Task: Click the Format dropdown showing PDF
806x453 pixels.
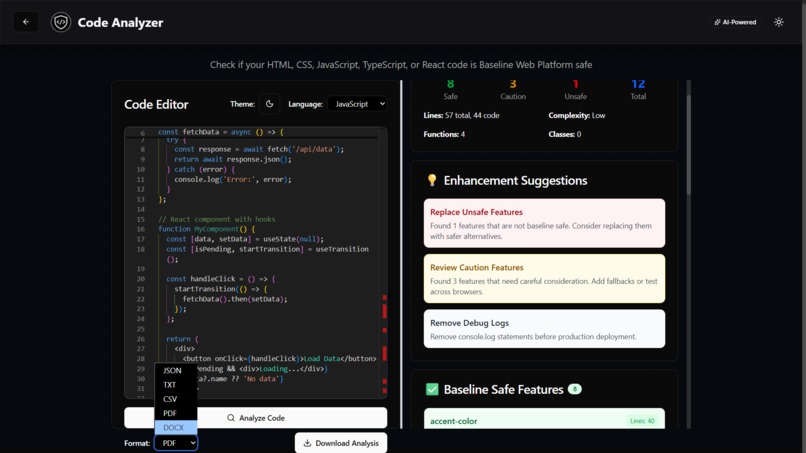Action: tap(176, 443)
